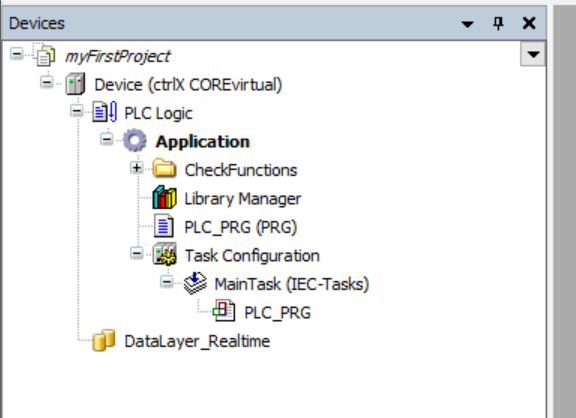Screen dimensions: 576x418
Task: Click the myFirstProject document icon
Action: [46, 55]
